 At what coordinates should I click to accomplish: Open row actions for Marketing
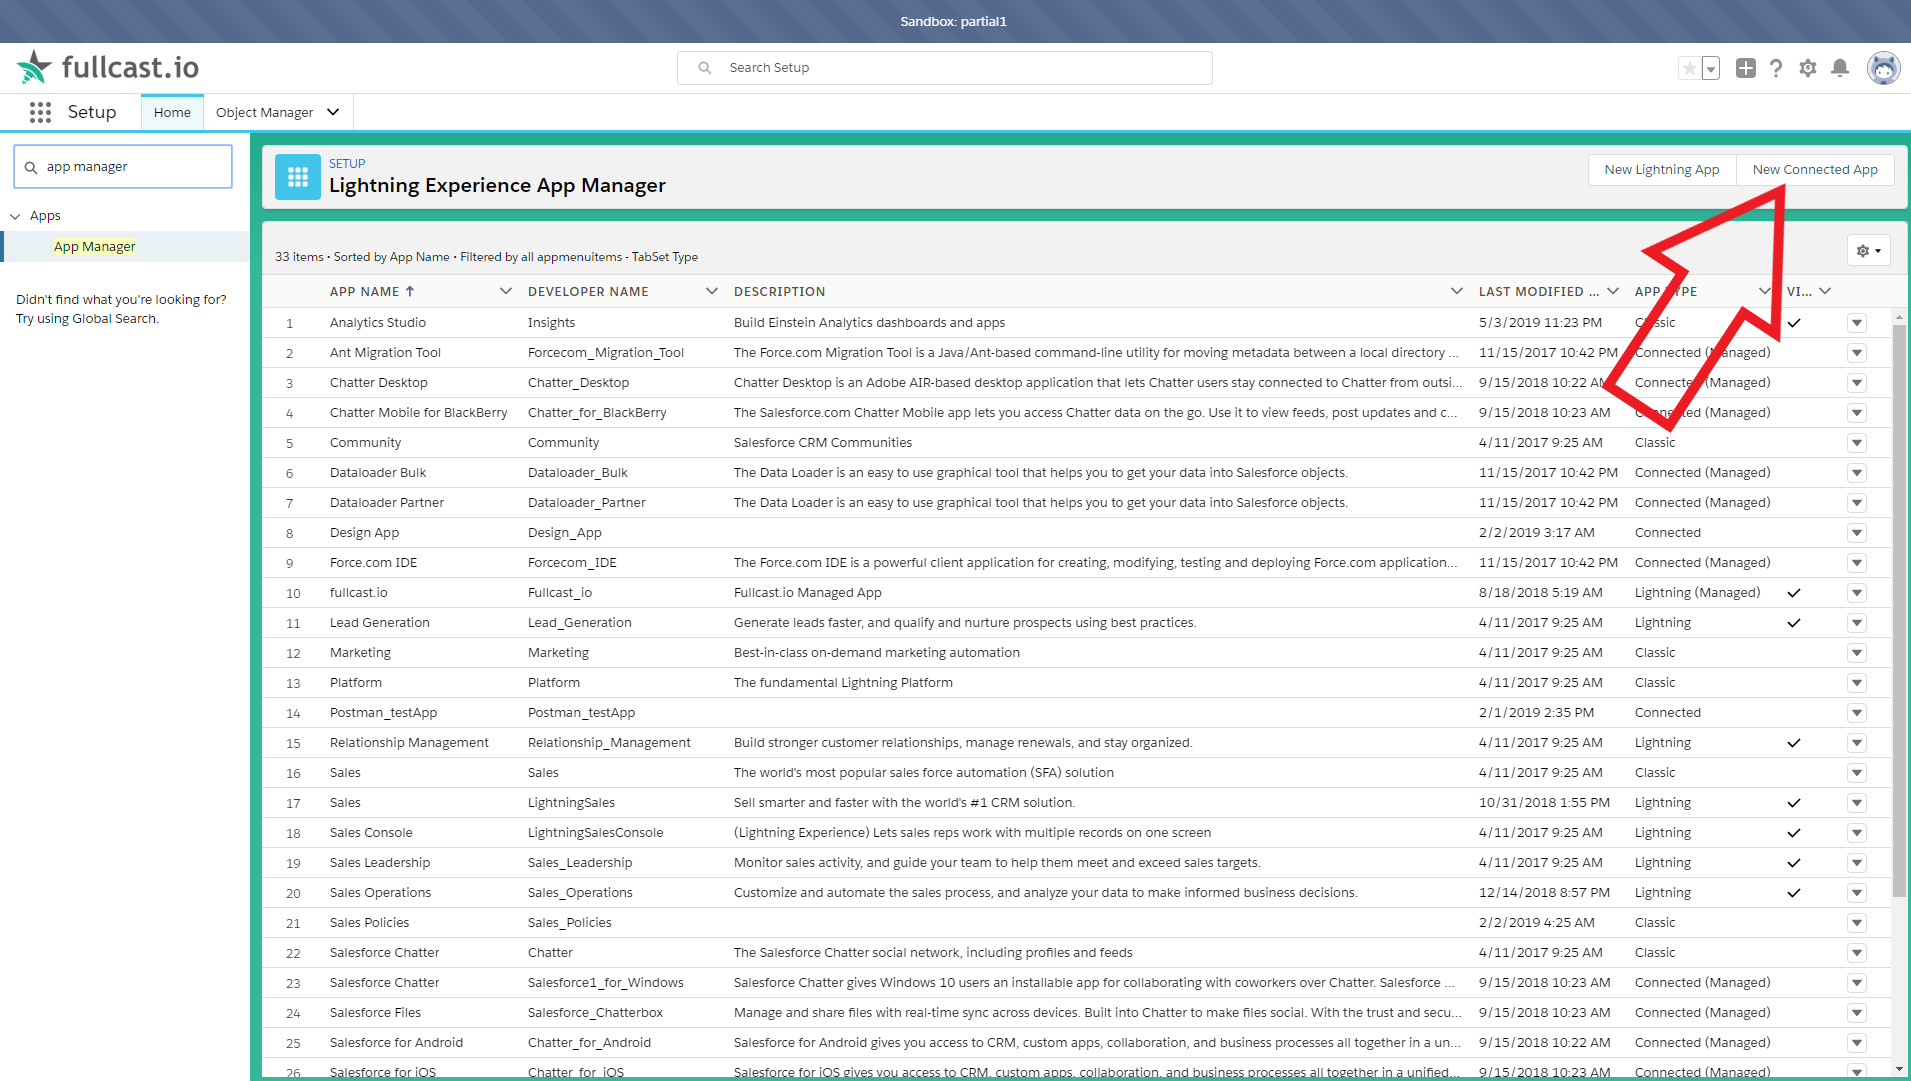point(1857,653)
